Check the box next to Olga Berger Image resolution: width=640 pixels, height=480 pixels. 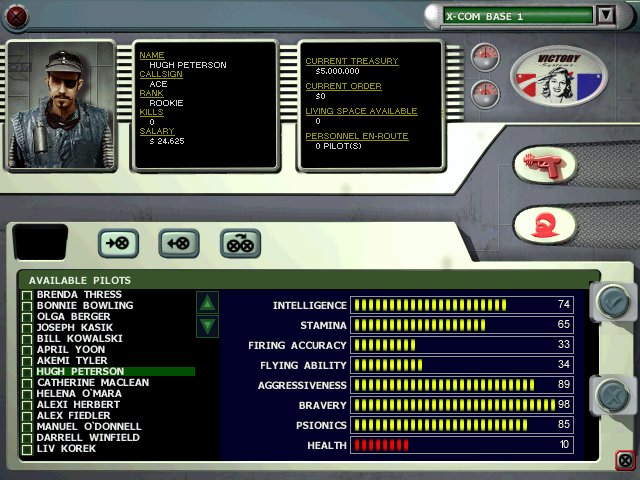(x=27, y=318)
